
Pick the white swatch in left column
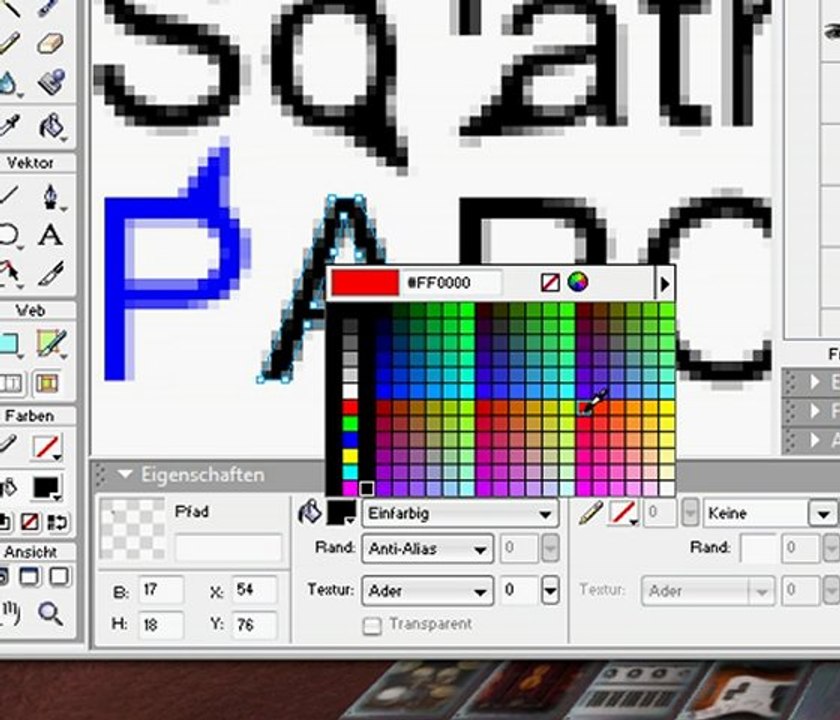(350, 391)
